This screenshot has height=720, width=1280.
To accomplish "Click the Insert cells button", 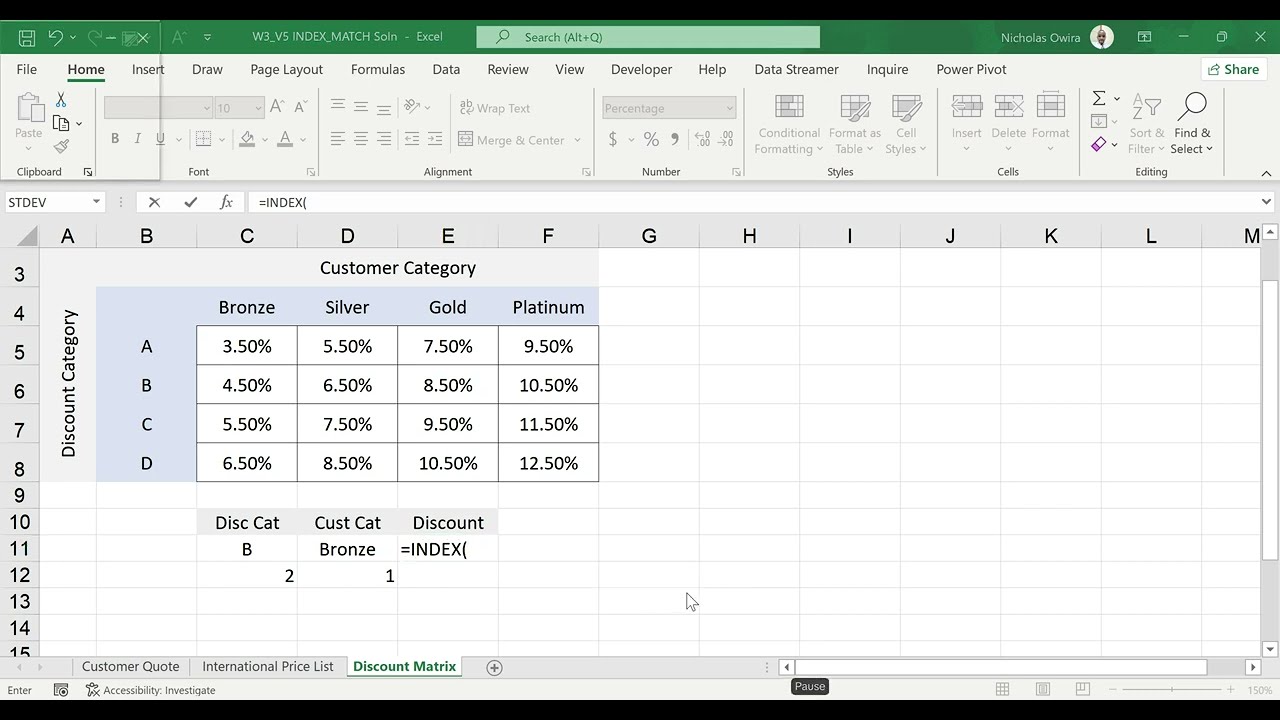I will click(x=966, y=124).
